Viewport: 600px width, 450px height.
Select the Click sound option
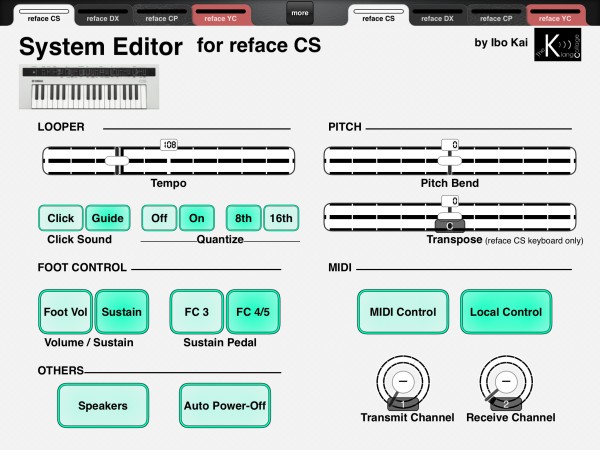60,218
